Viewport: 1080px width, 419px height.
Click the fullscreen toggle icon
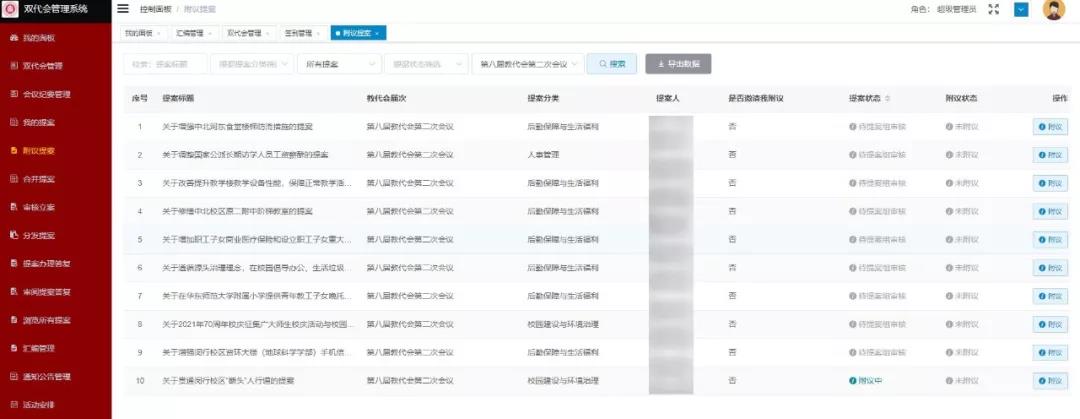(993, 9)
